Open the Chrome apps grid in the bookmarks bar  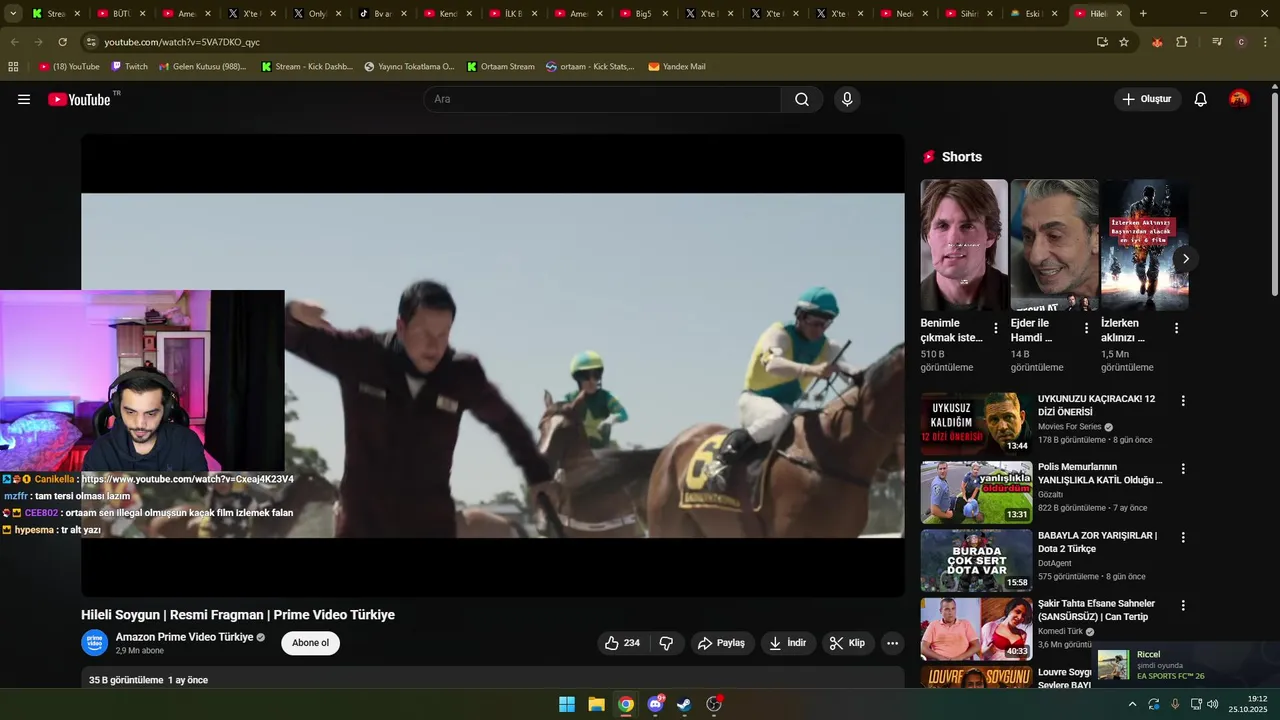13,67
